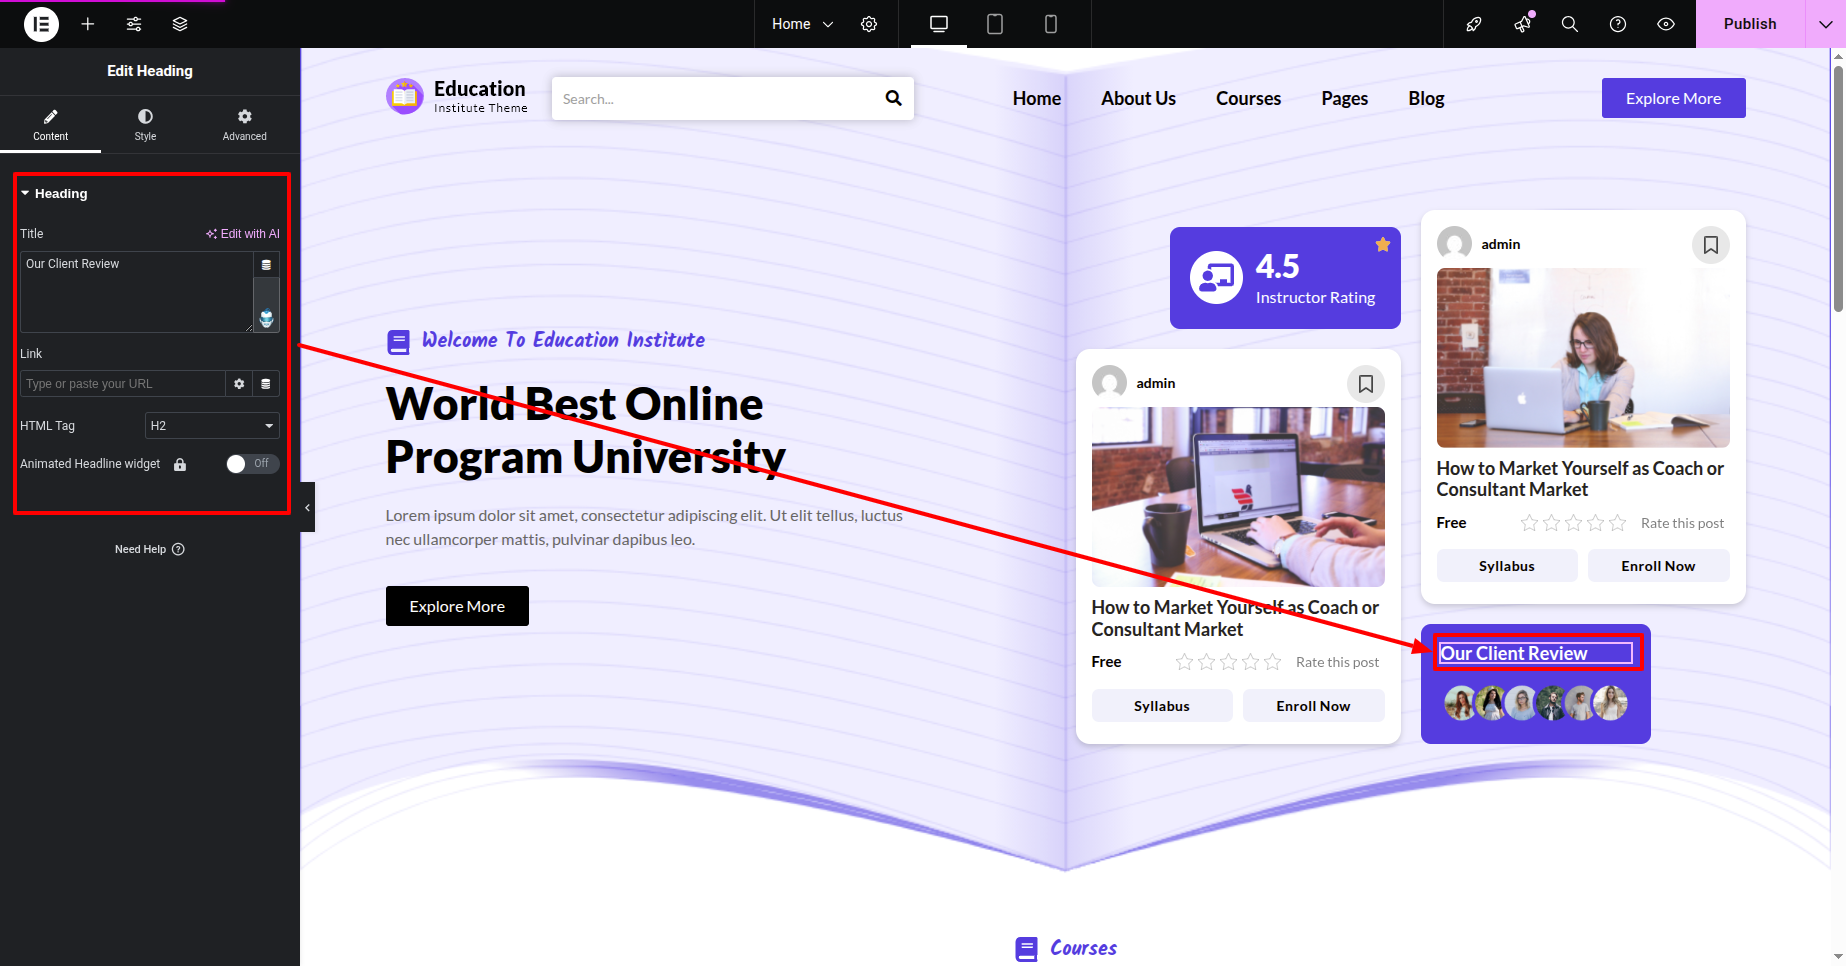Screen dimensions: 1846x966
Task: Click the Link URL input field
Action: point(122,384)
